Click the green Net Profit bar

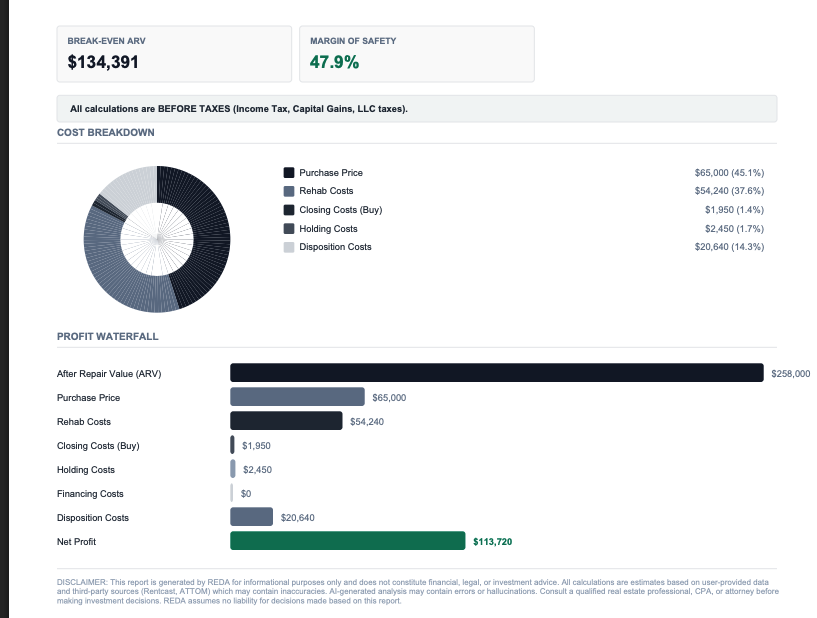[x=348, y=540]
